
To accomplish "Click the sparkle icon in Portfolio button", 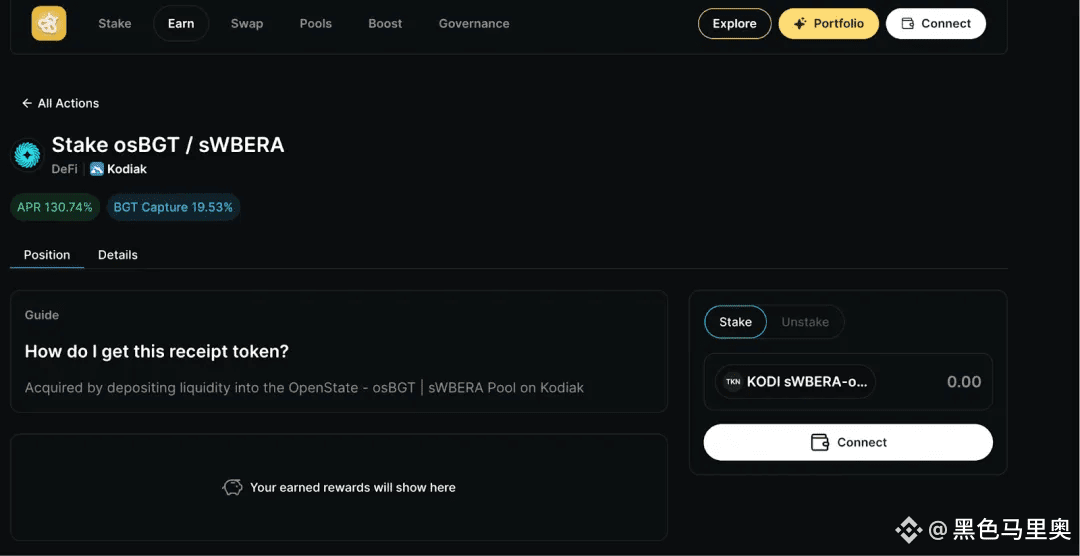I will click(800, 23).
